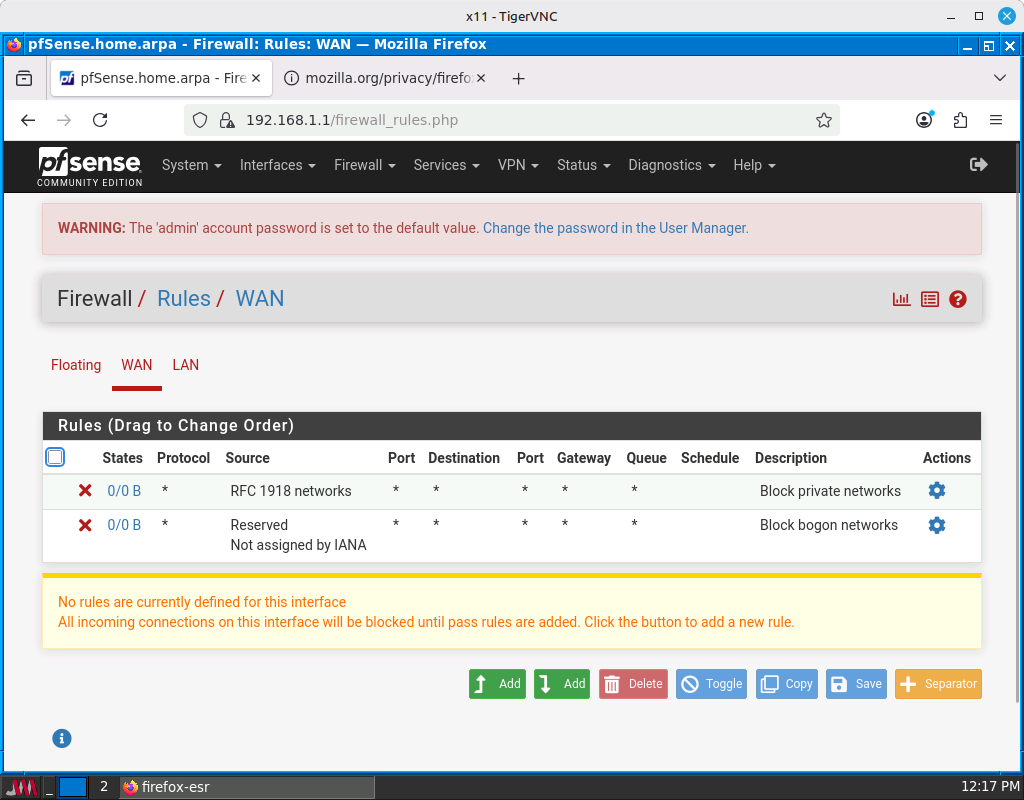The height and width of the screenshot is (800, 1024).
Task: Click the address bar URL field
Action: click(x=520, y=120)
